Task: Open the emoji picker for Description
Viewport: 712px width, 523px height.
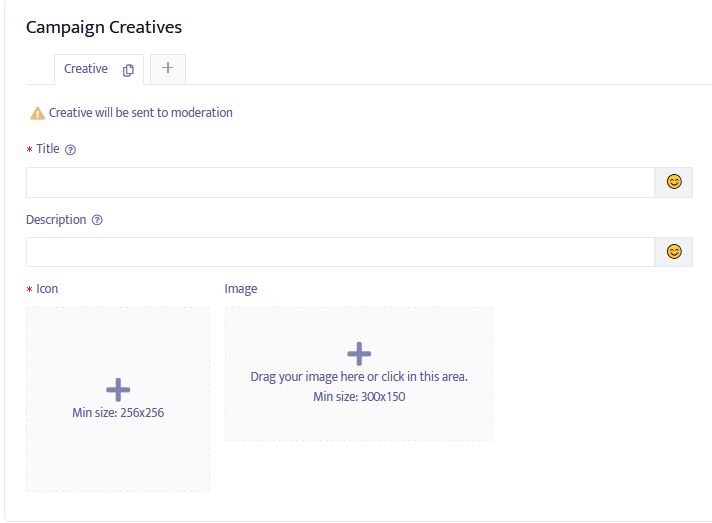Action: click(674, 252)
